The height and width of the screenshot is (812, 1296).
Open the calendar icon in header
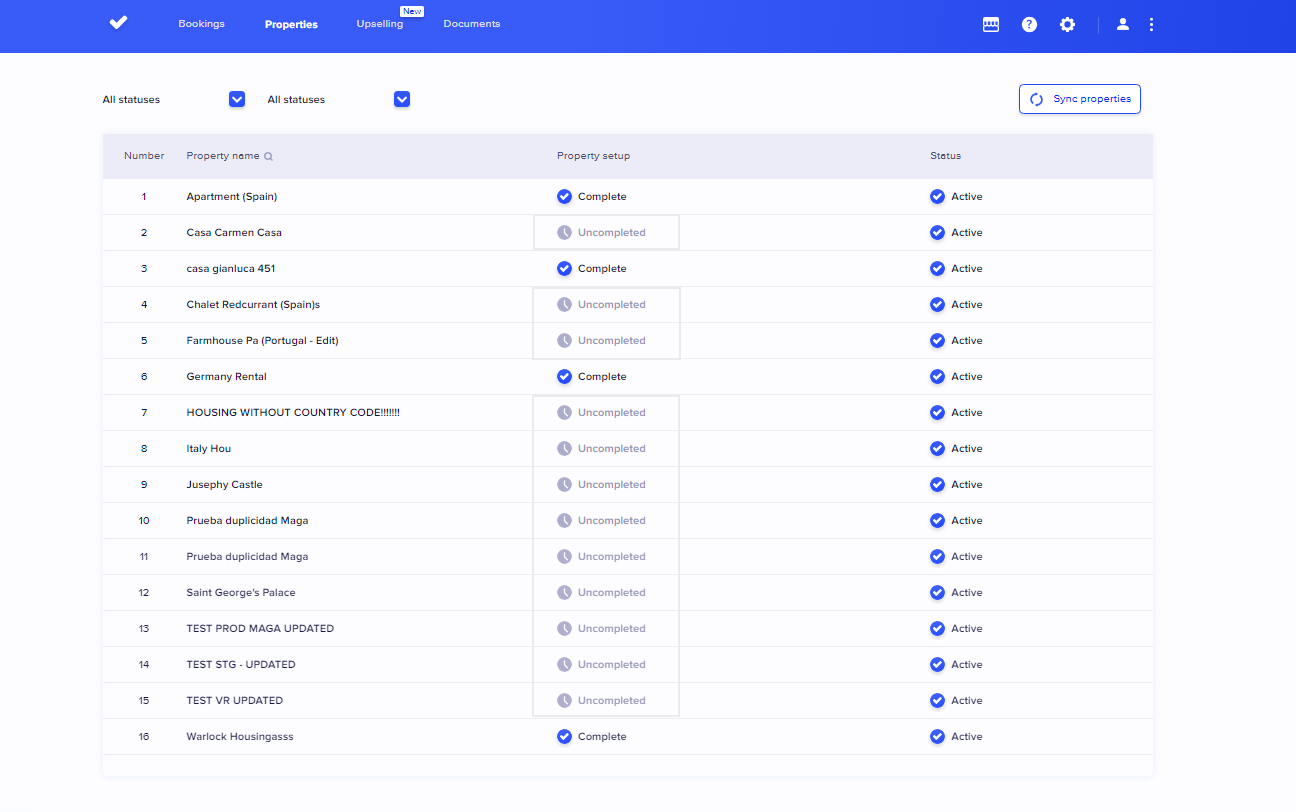tap(991, 24)
